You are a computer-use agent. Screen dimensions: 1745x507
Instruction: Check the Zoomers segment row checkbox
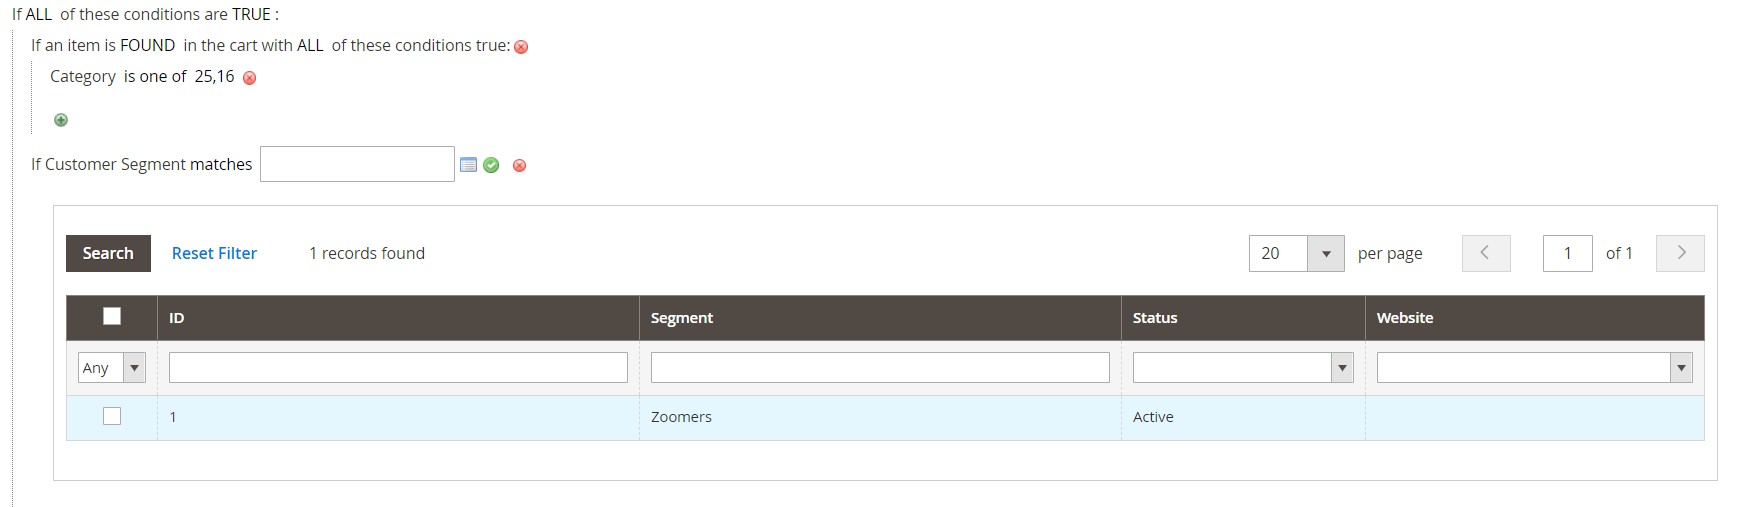coord(112,416)
